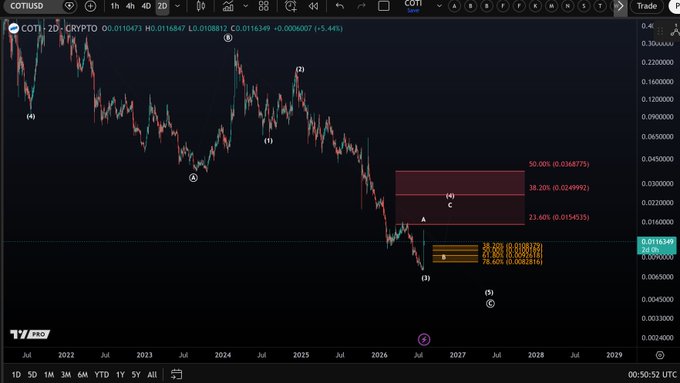Switch to the 4D interval
Viewport: 680px width, 383px height.
click(x=146, y=6)
